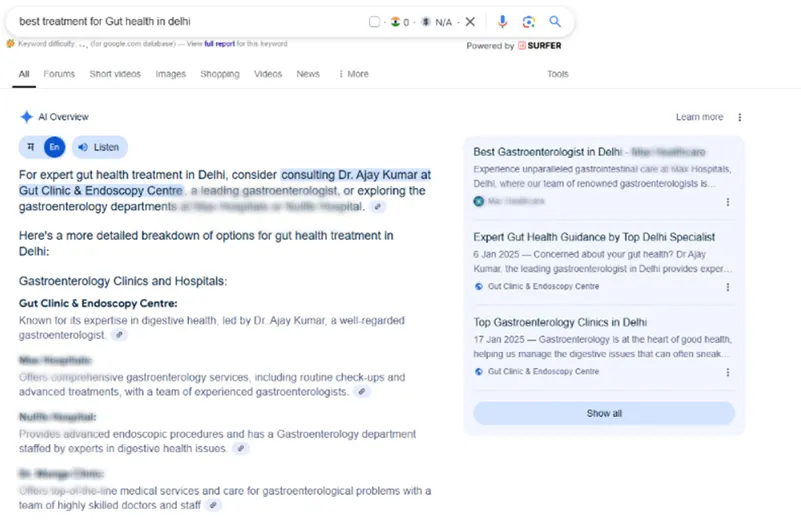Expand sources with Show all
This screenshot has width=801, height=520.
(x=604, y=413)
